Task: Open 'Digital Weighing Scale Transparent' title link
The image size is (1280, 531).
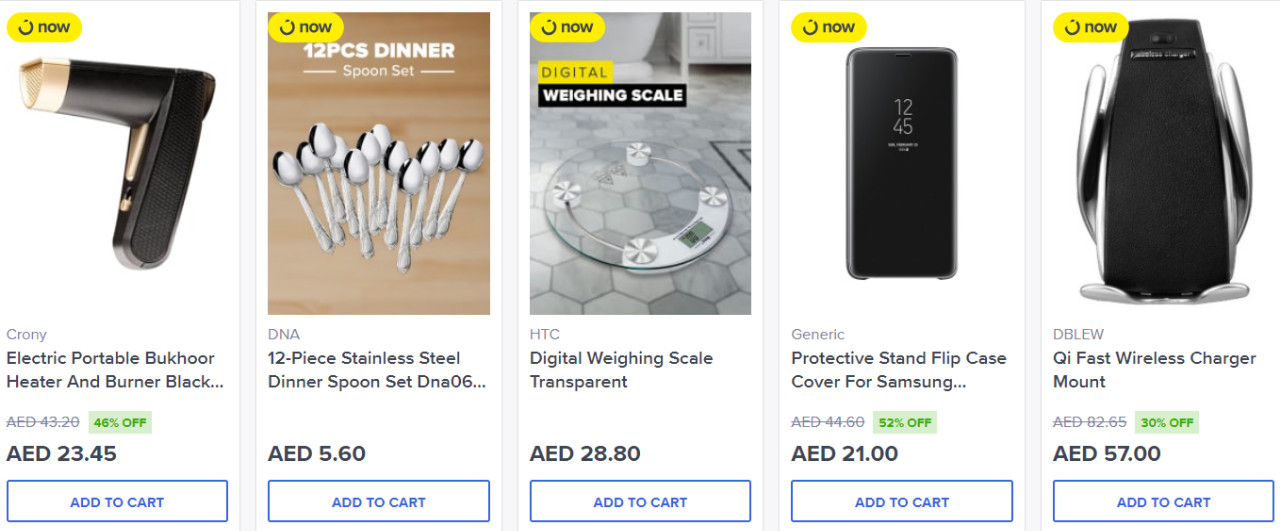Action: coord(621,370)
